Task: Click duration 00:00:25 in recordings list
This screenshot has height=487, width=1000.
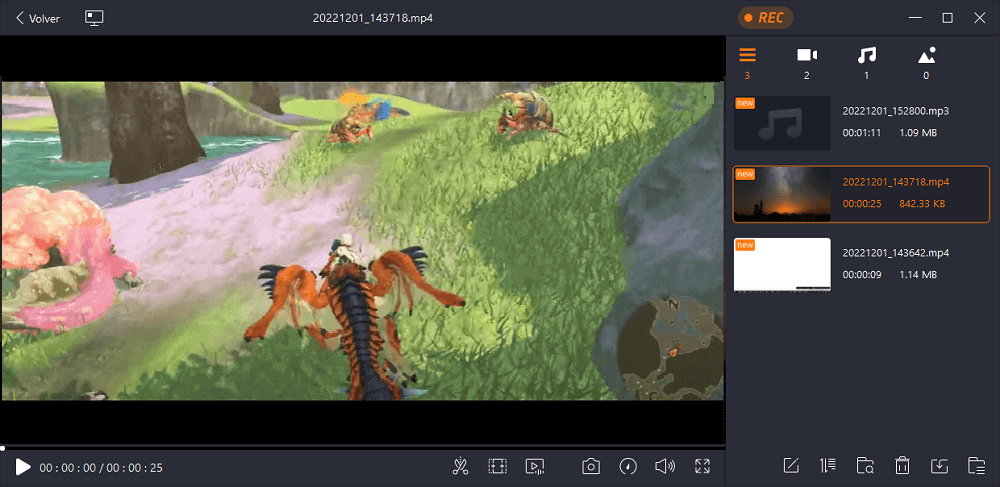Action: pyautogui.click(x=862, y=204)
